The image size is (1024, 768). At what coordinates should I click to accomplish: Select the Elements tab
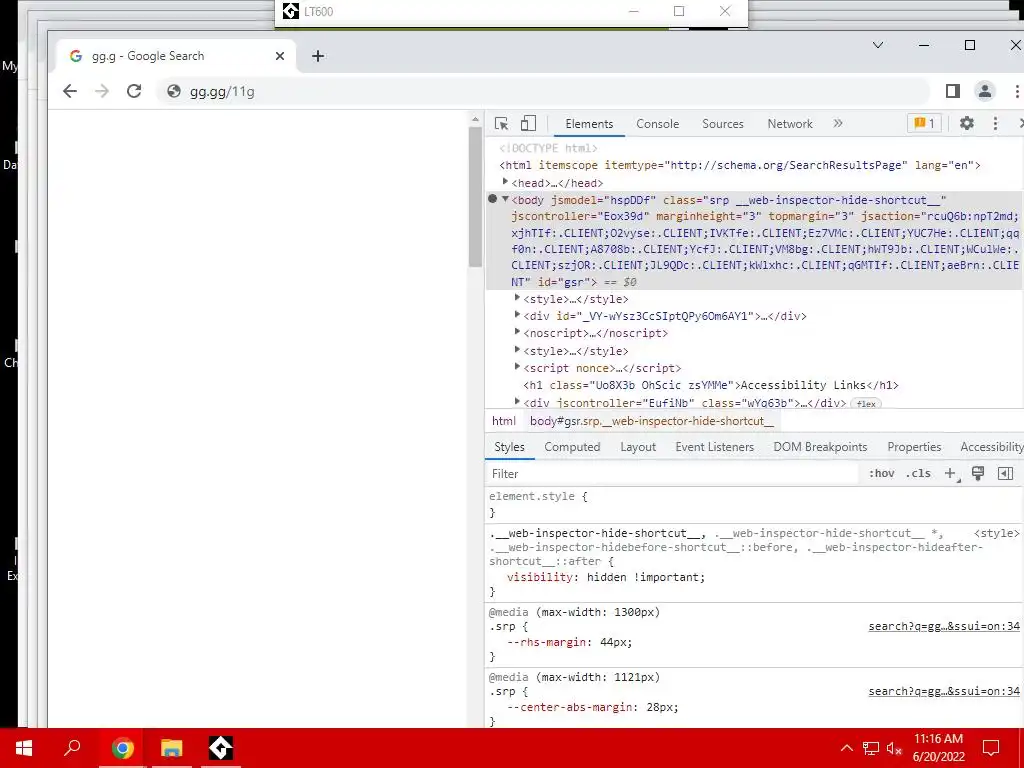click(589, 123)
